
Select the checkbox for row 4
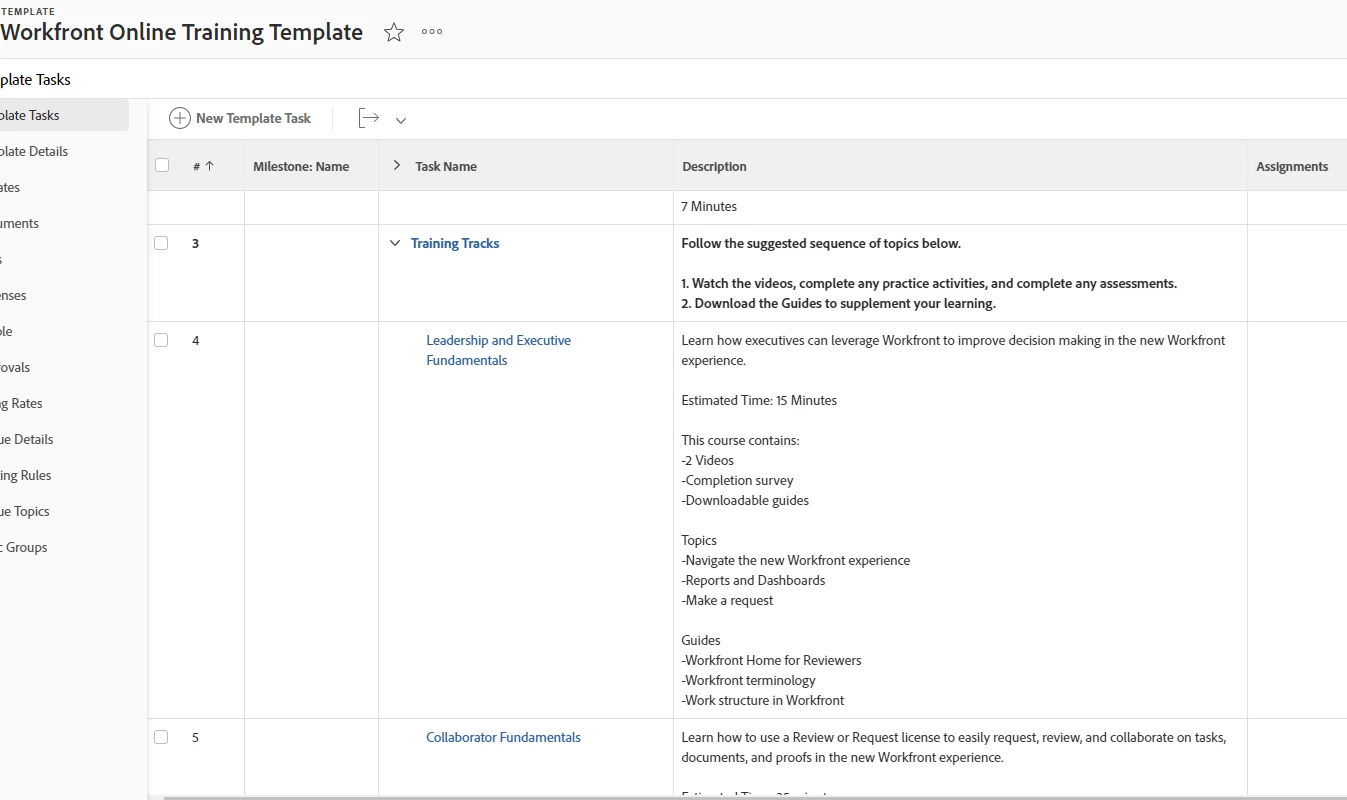pos(161,340)
